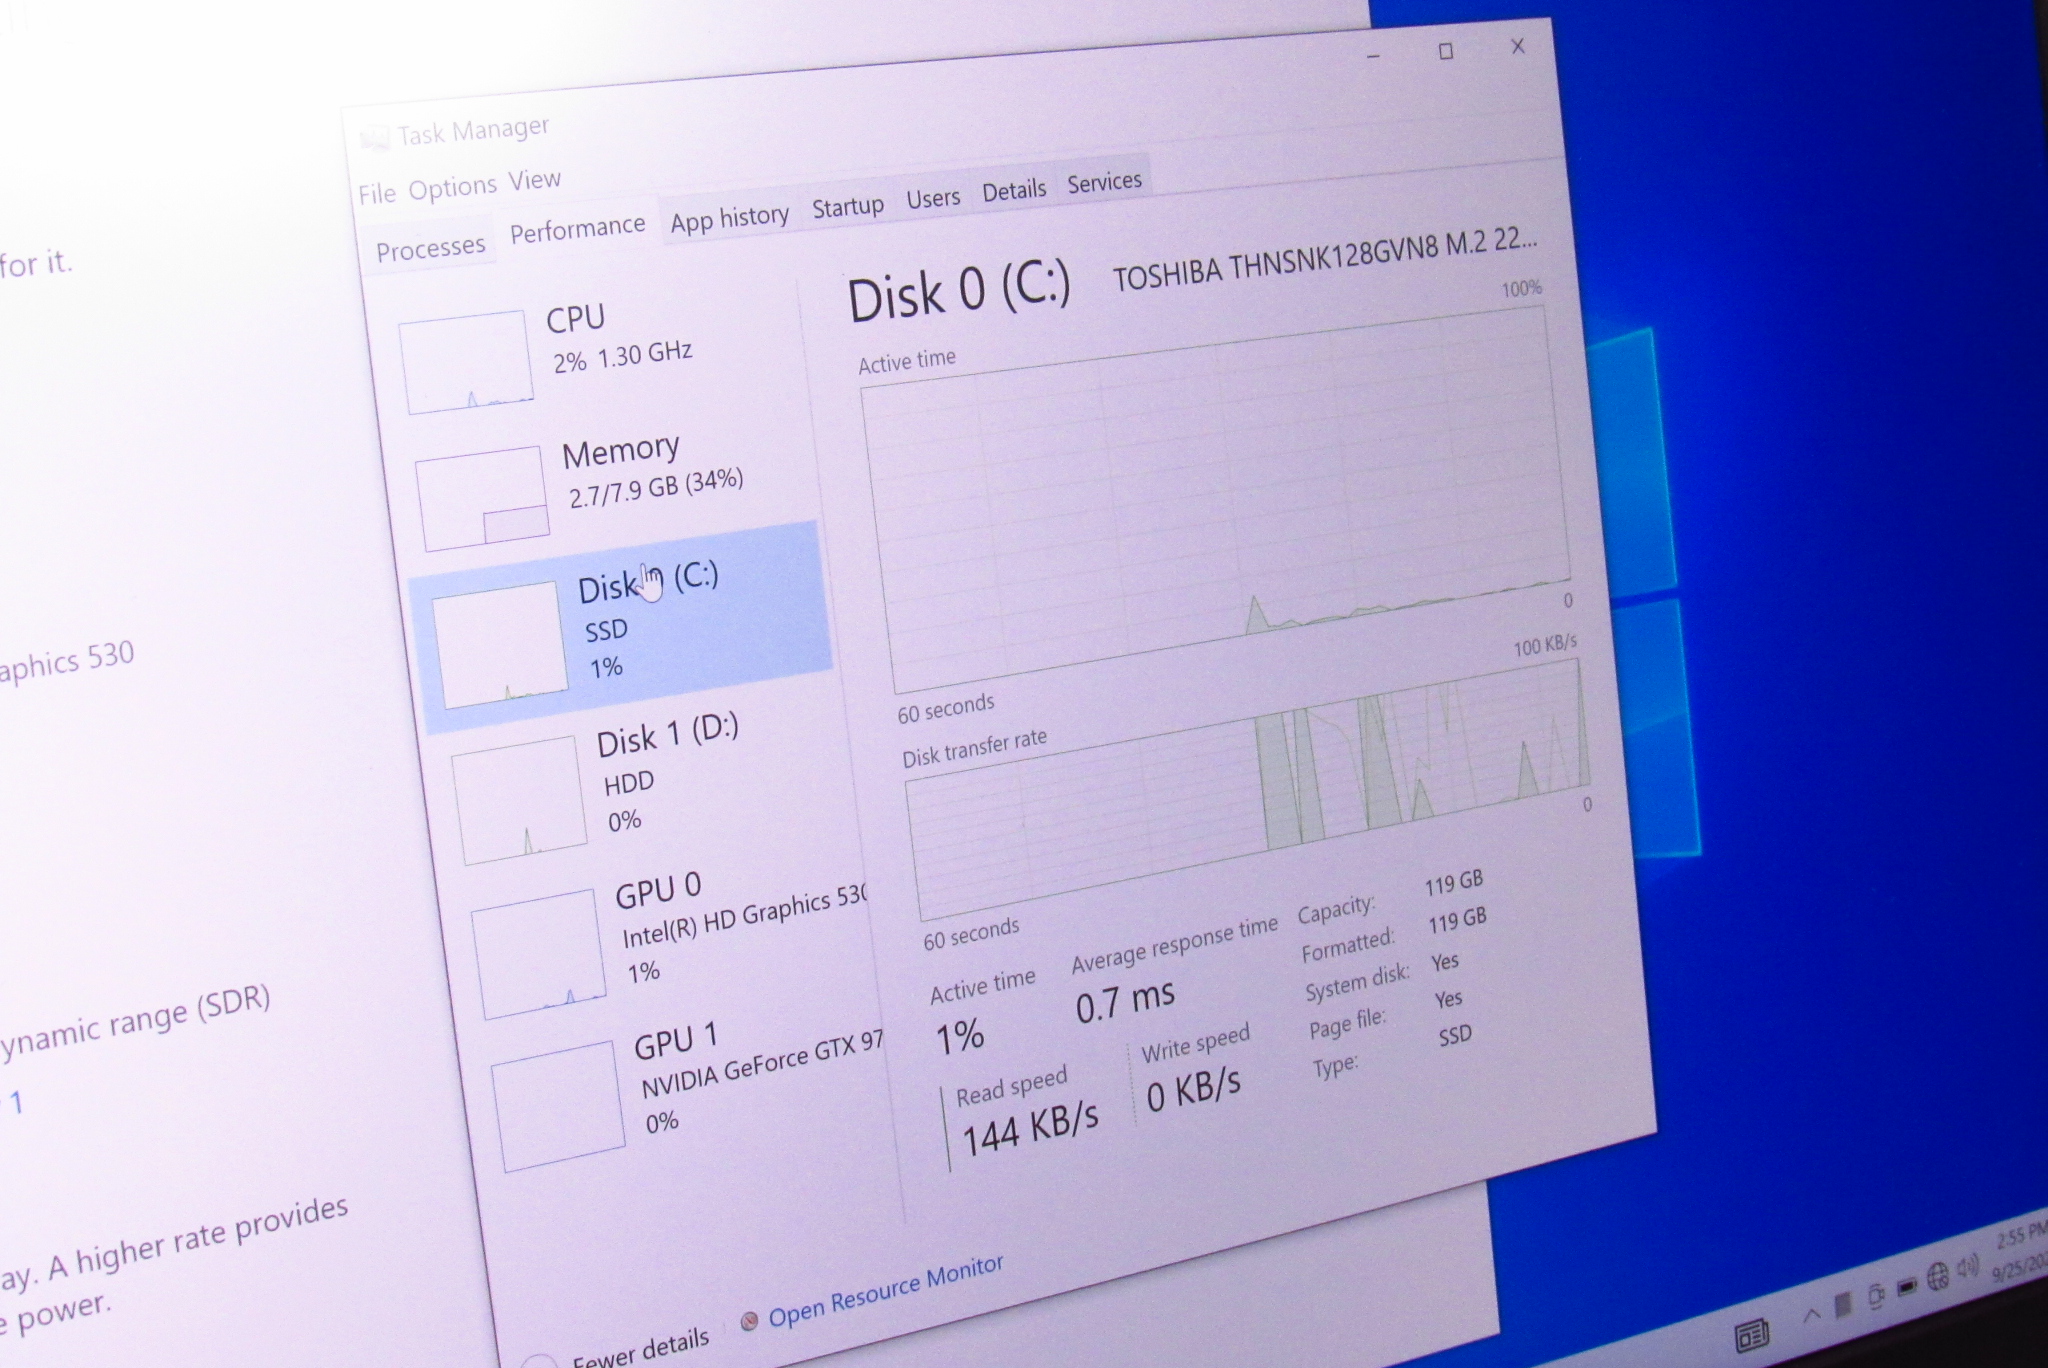Switch to the Processes tab
The height and width of the screenshot is (1368, 2048).
430,247
